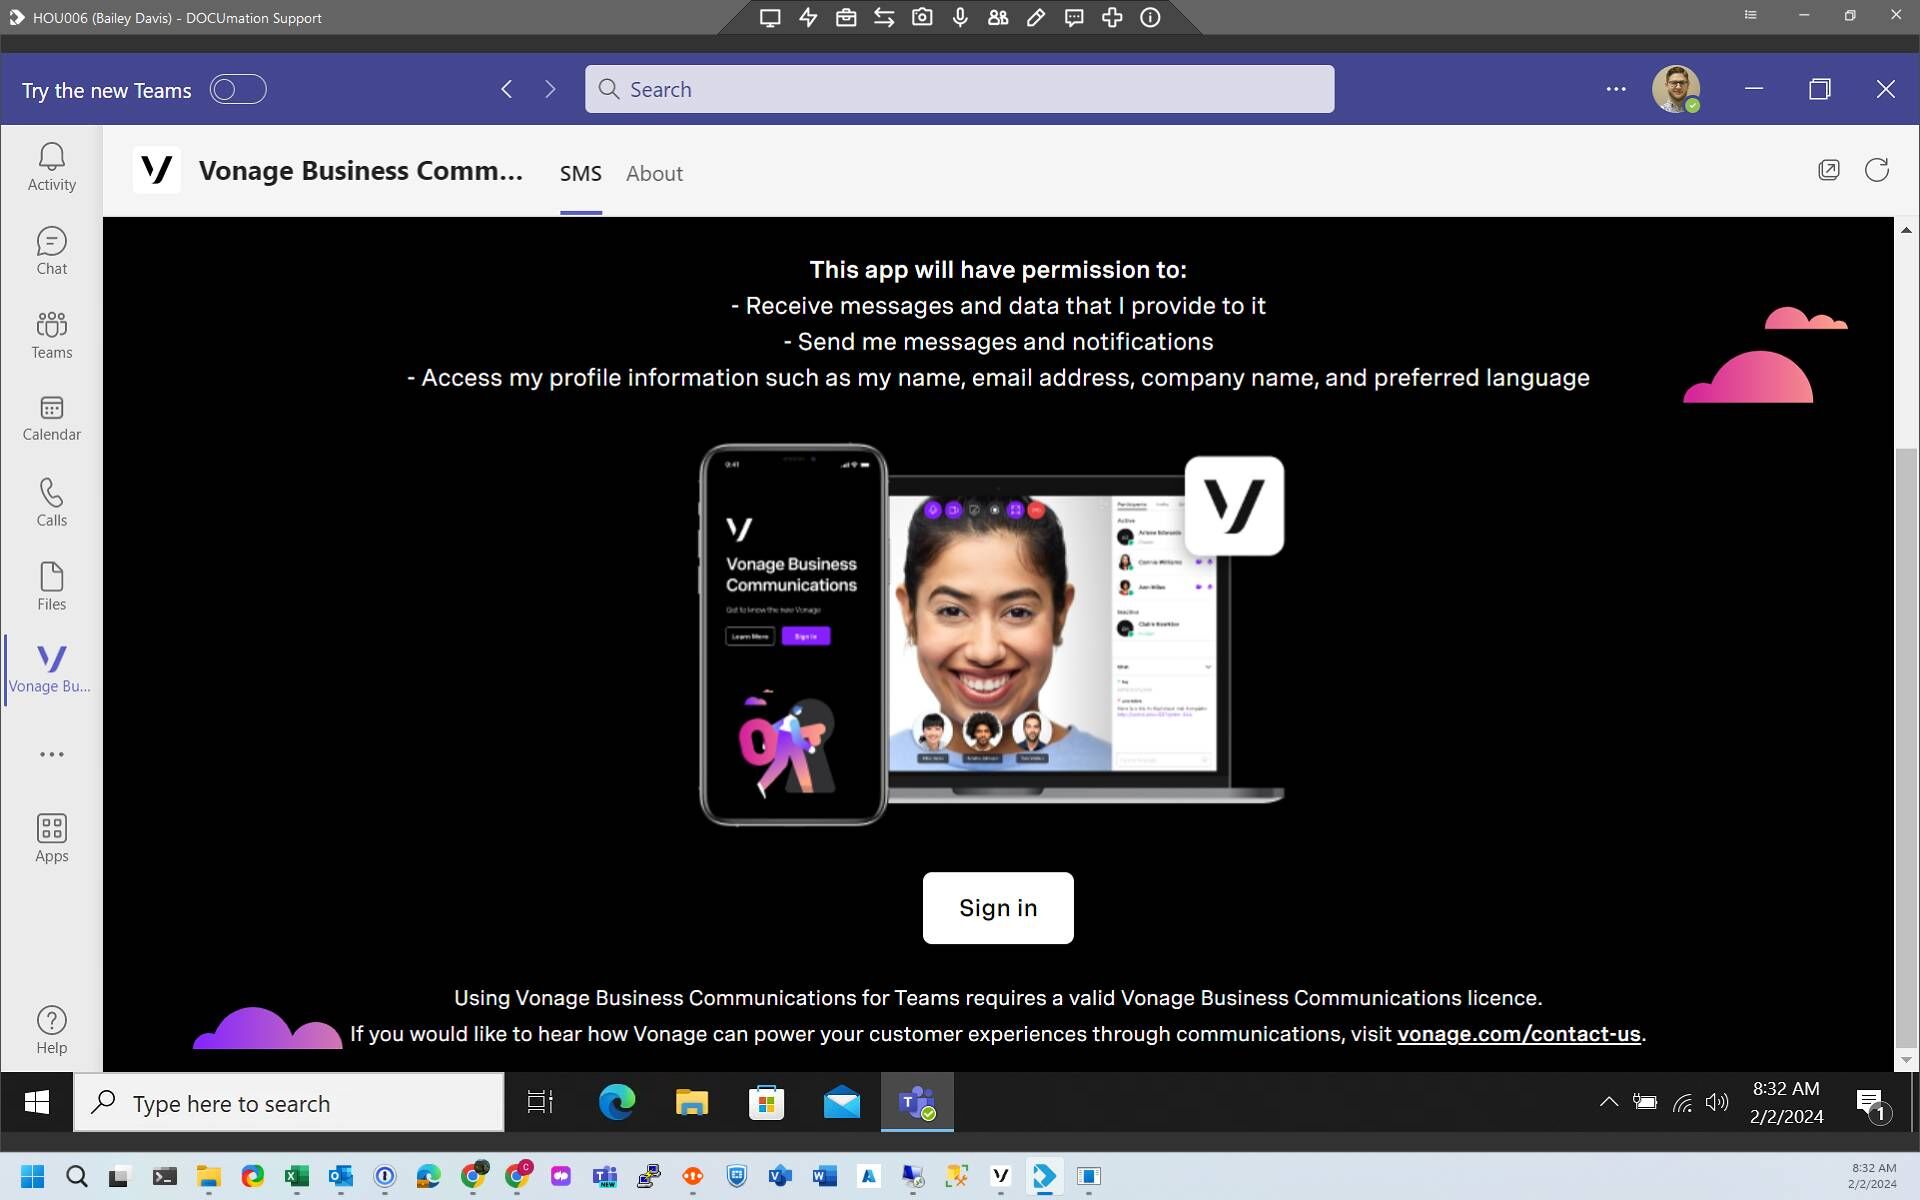Select the SMS tab
The height and width of the screenshot is (1200, 1920).
(x=580, y=173)
